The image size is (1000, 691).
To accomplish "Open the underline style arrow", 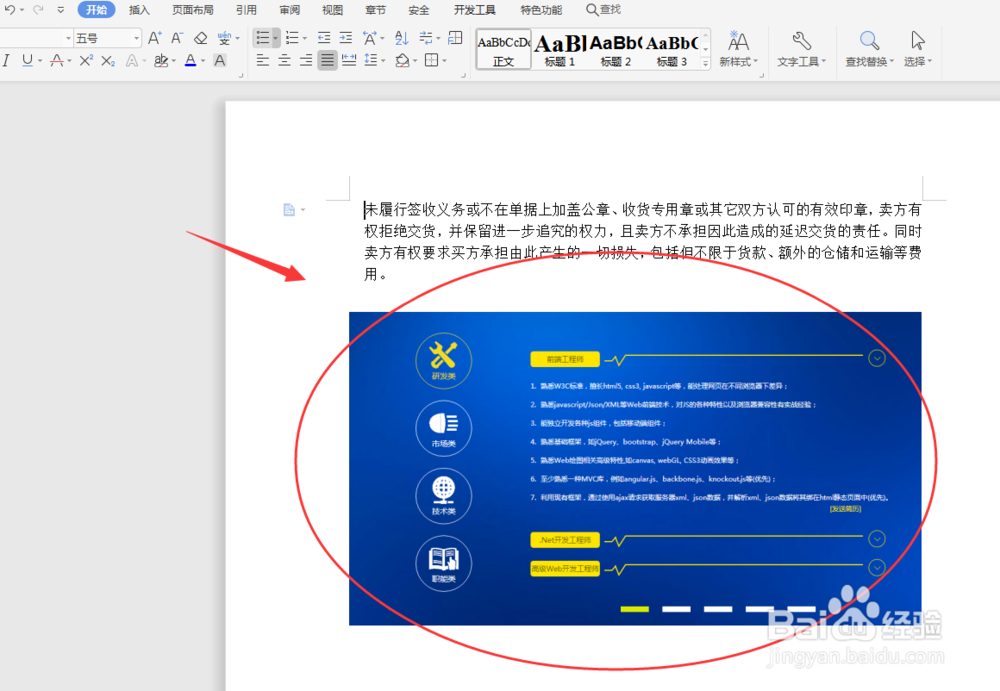I will (x=40, y=61).
